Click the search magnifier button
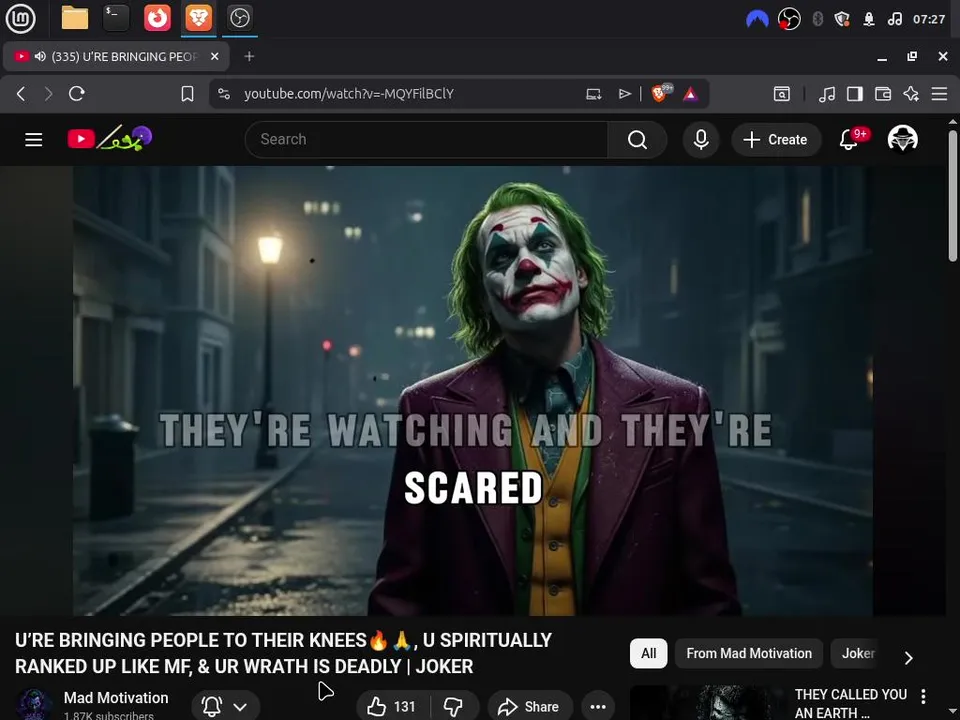Screen dimensions: 960x720 tap(637, 140)
